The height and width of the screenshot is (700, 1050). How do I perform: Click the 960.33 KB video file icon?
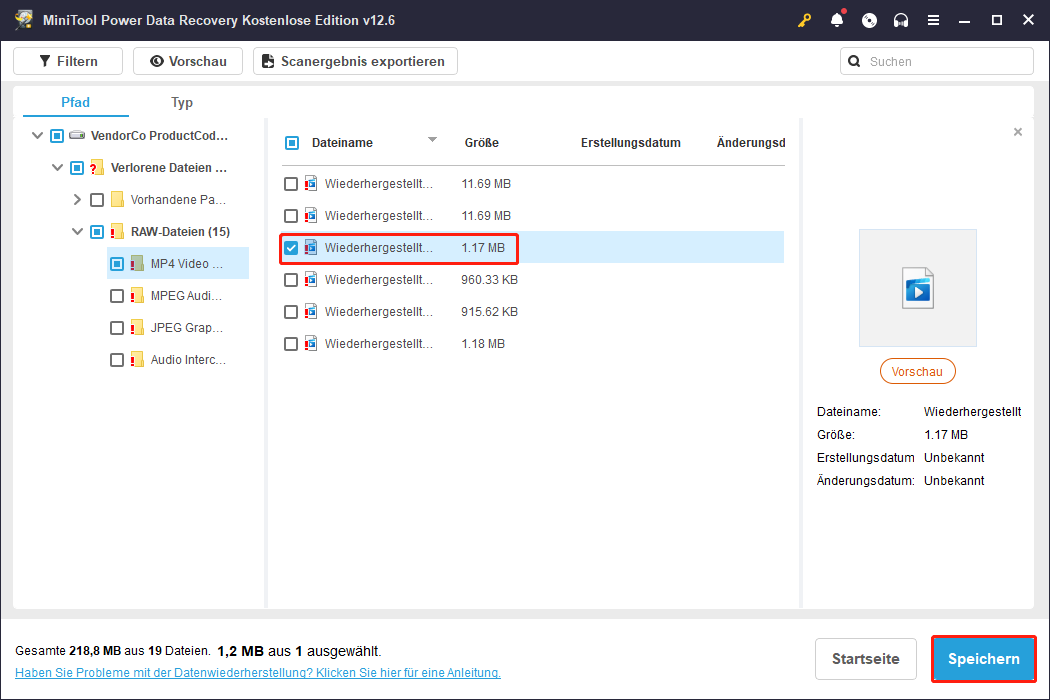click(311, 279)
